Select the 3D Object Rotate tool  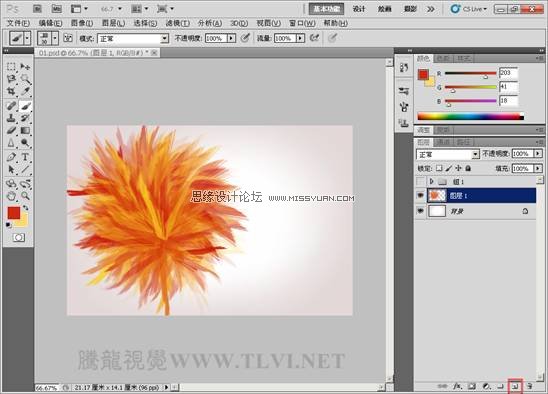click(11, 183)
